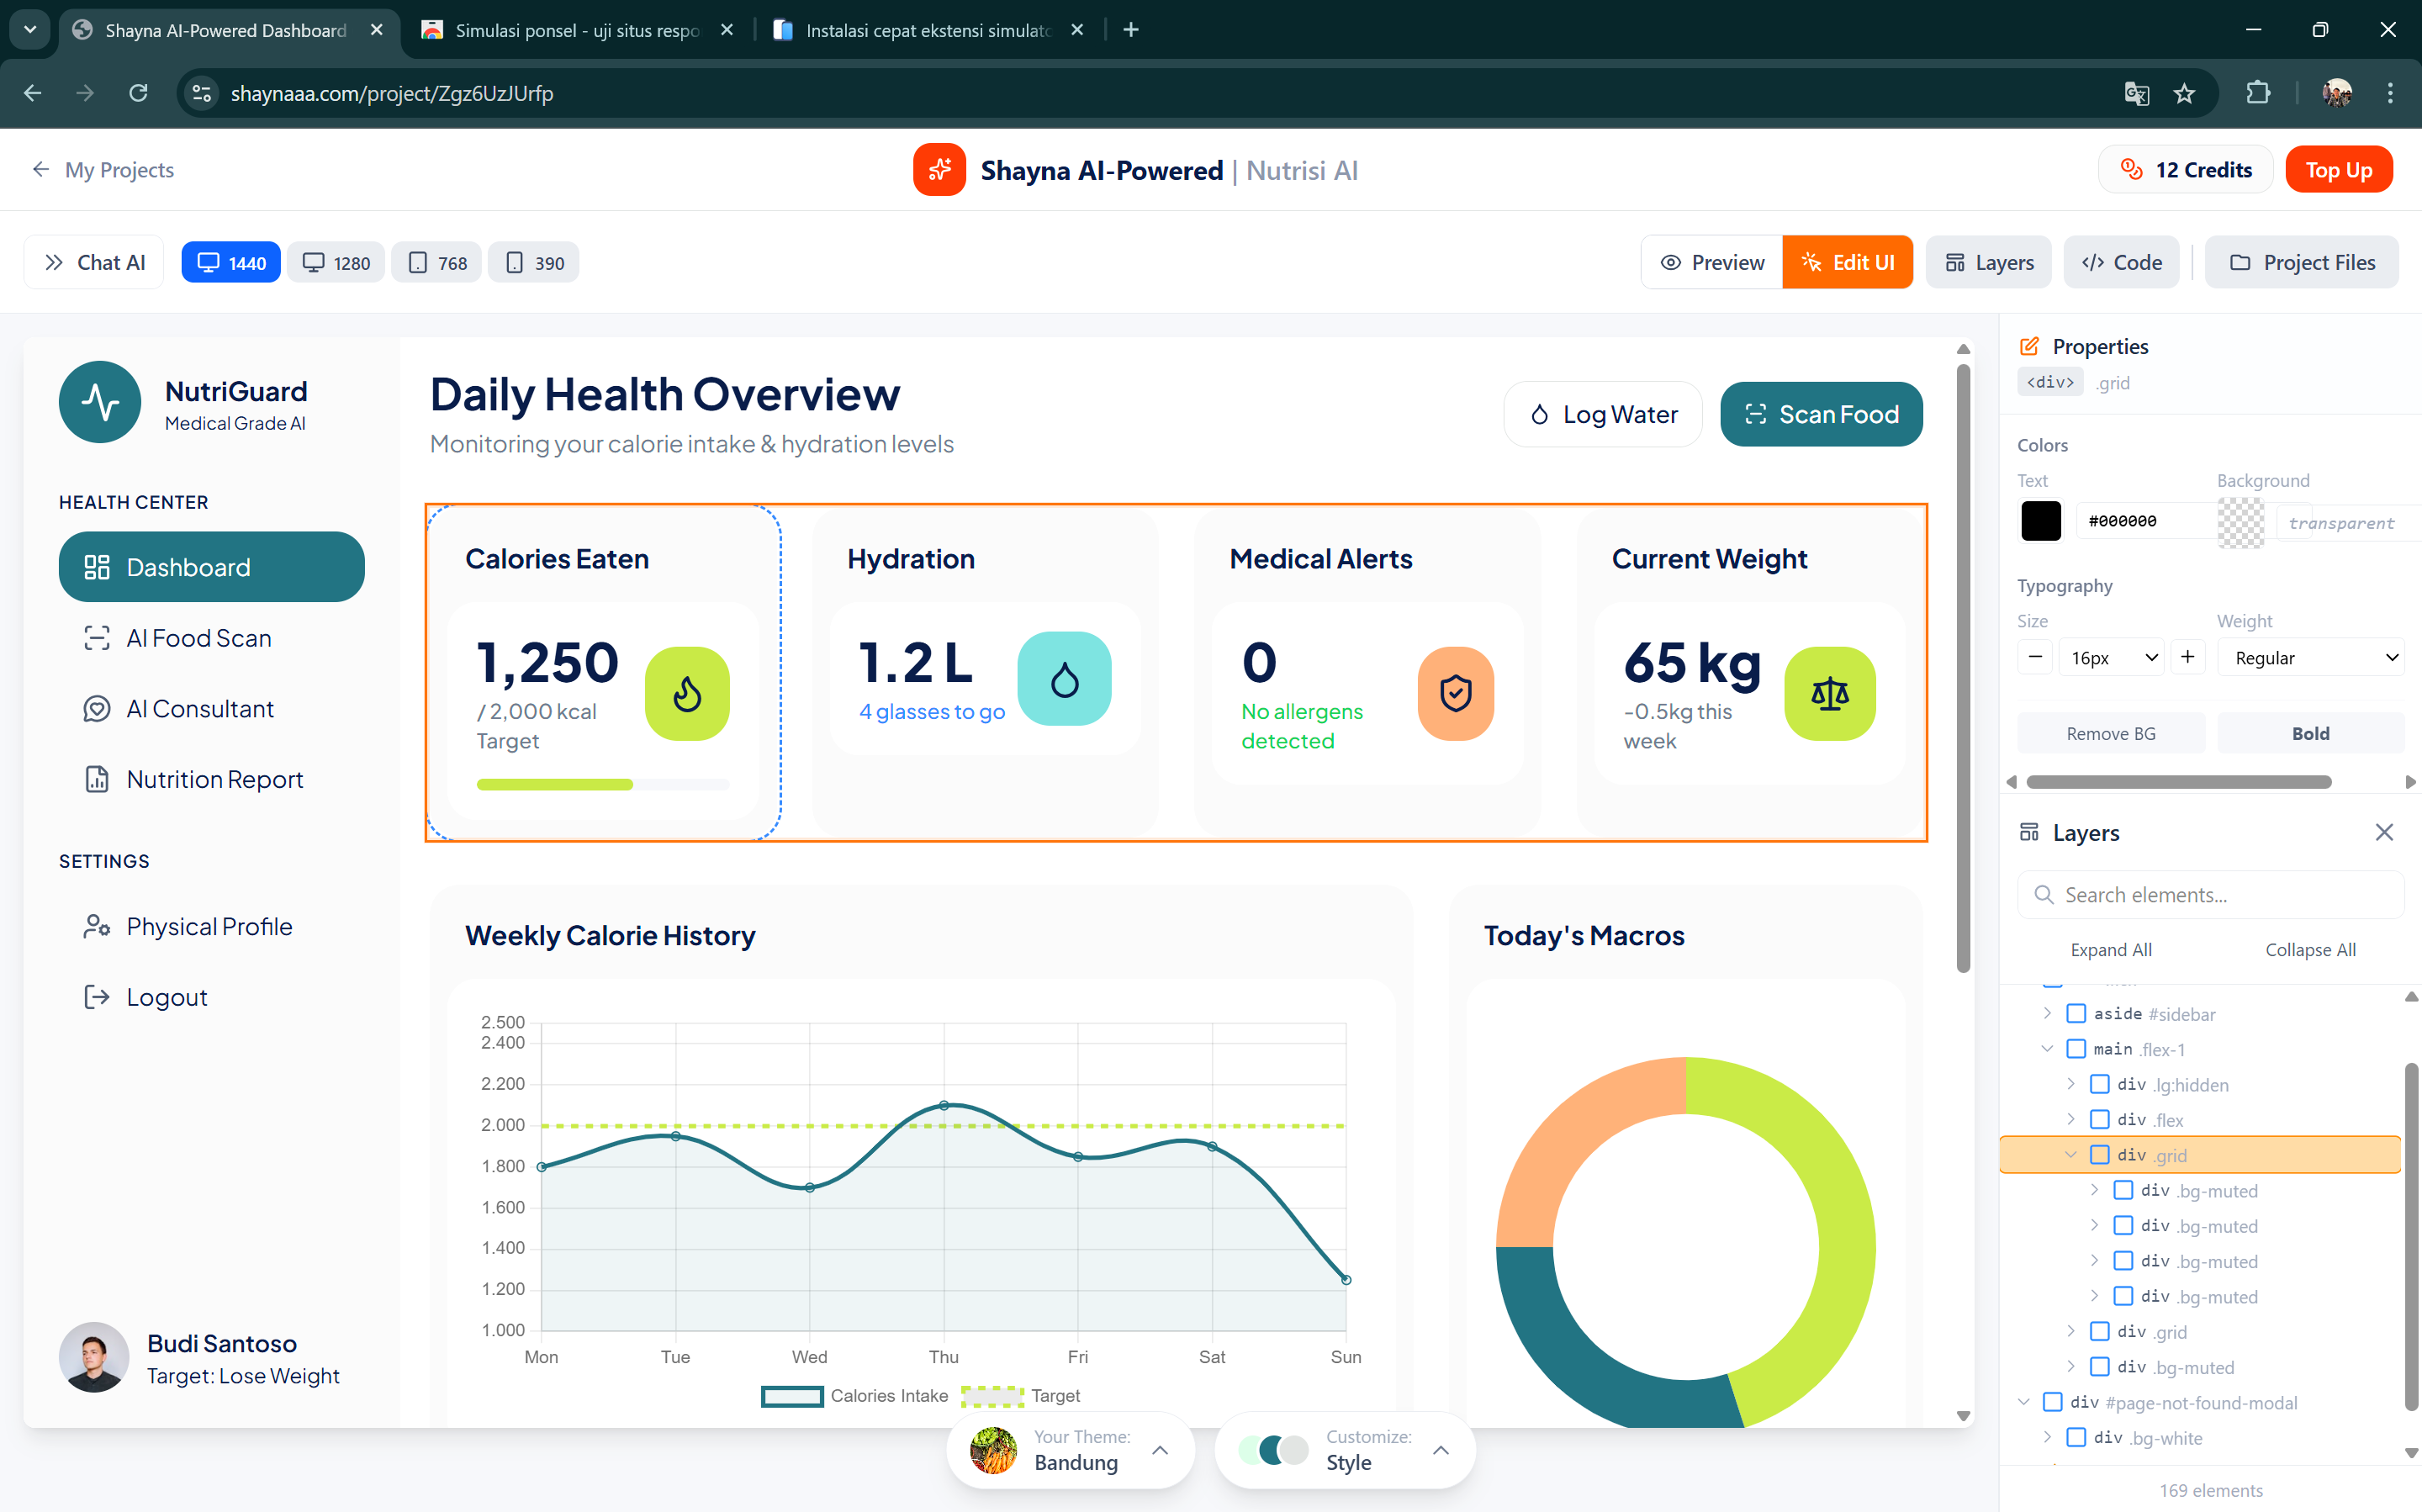Check the main .flex-1 layer checkbox
2422x1512 pixels.
click(x=2076, y=1049)
